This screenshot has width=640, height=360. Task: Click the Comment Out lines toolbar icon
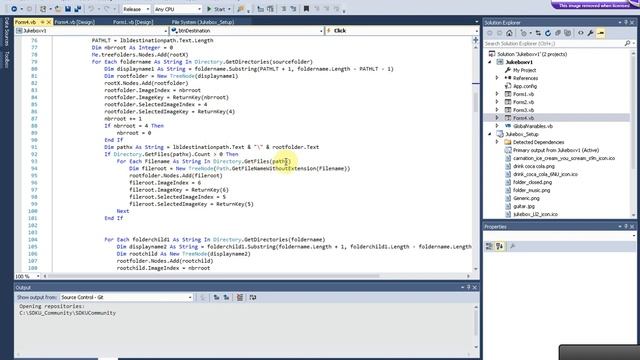point(284,9)
